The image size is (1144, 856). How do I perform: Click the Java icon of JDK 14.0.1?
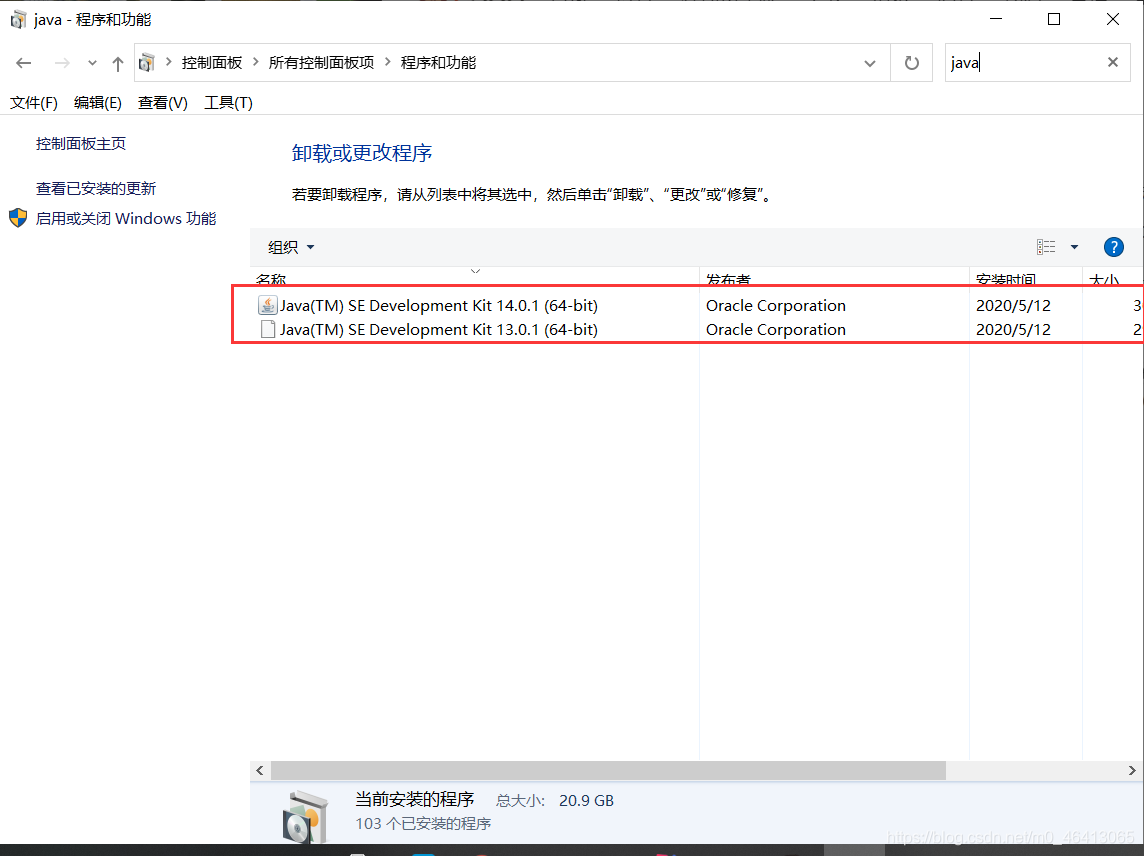point(268,305)
